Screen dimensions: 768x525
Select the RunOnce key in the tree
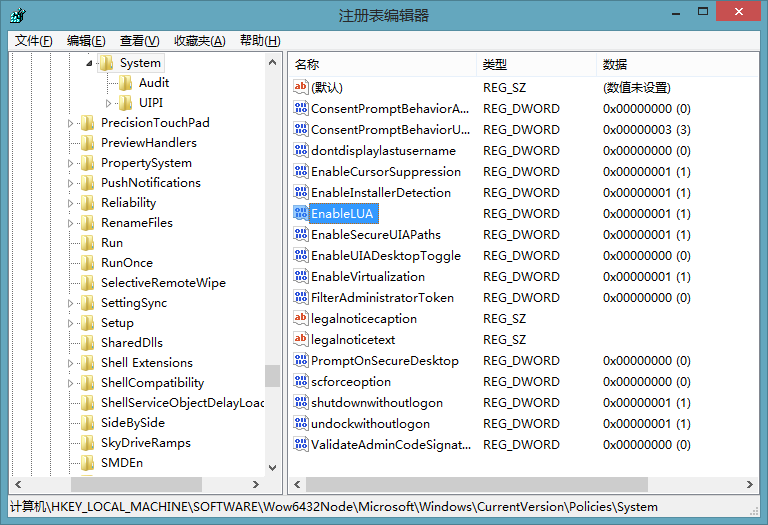click(127, 263)
